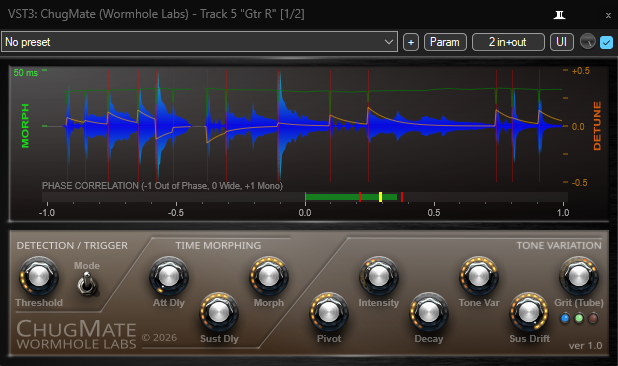Screen dimensions: 618x366
Task: Select the green Grit type LED
Action: (579, 318)
